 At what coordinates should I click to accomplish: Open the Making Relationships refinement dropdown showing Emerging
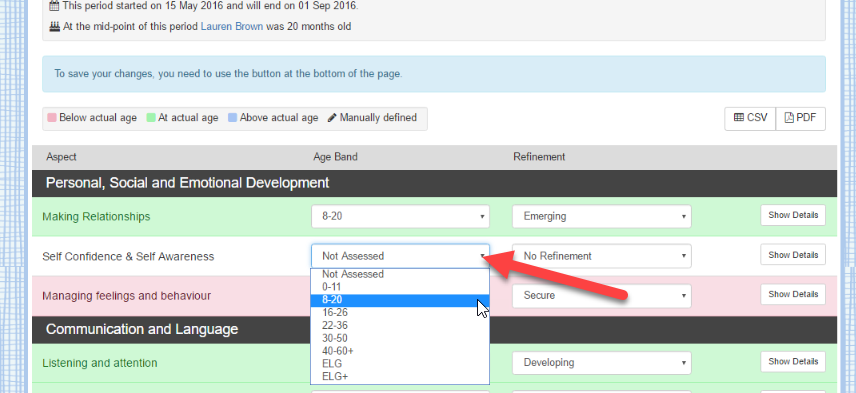[x=602, y=216]
